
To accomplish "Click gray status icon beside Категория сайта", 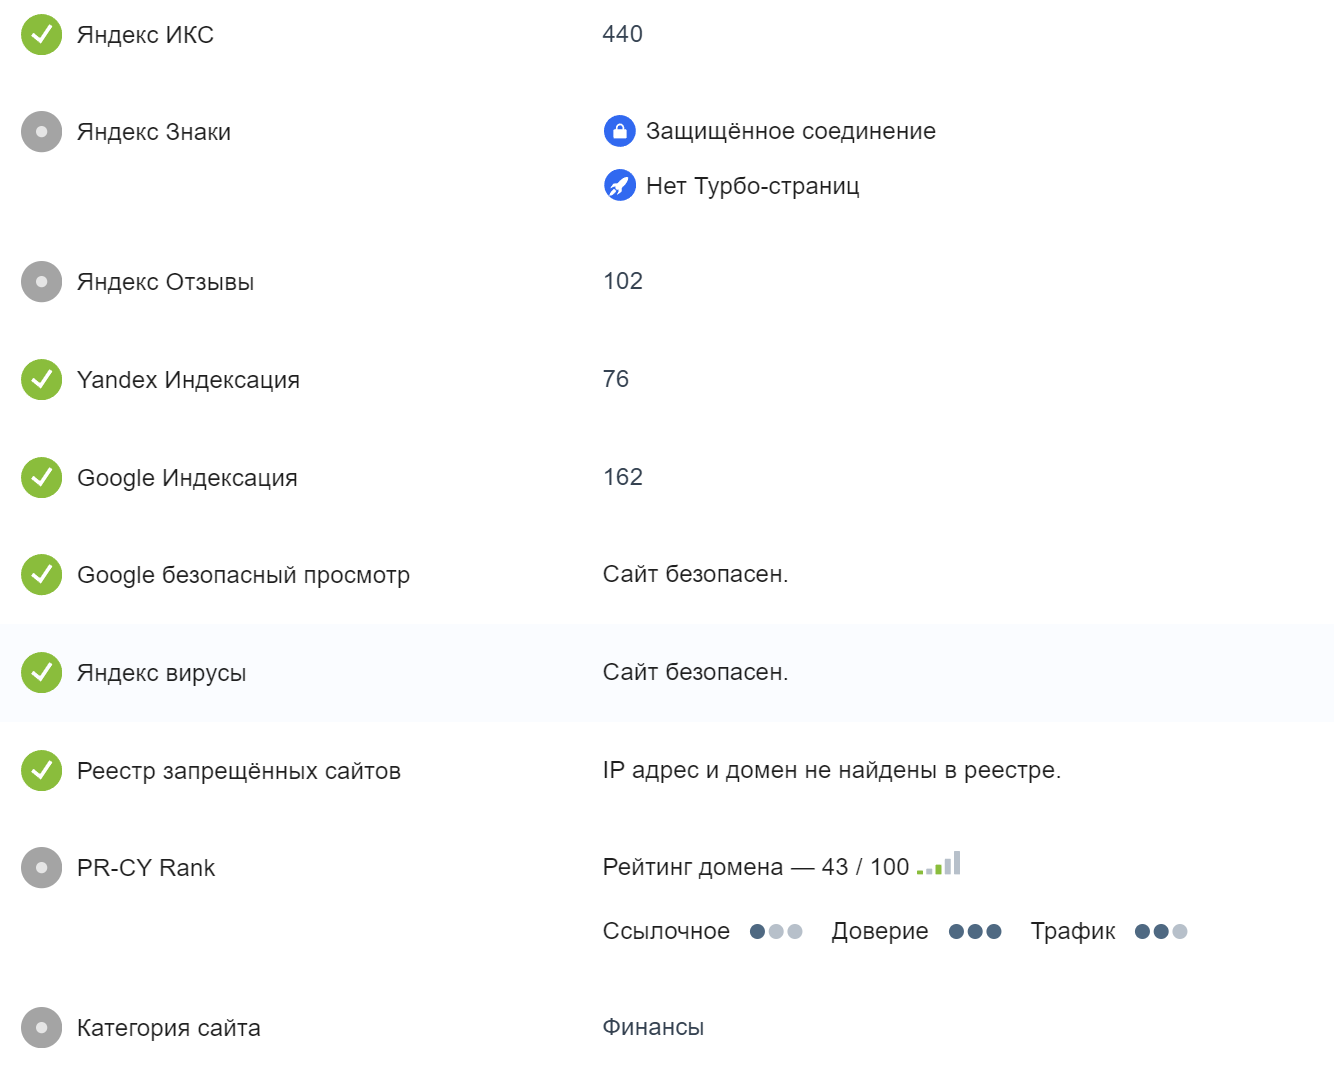I will click(x=41, y=1028).
